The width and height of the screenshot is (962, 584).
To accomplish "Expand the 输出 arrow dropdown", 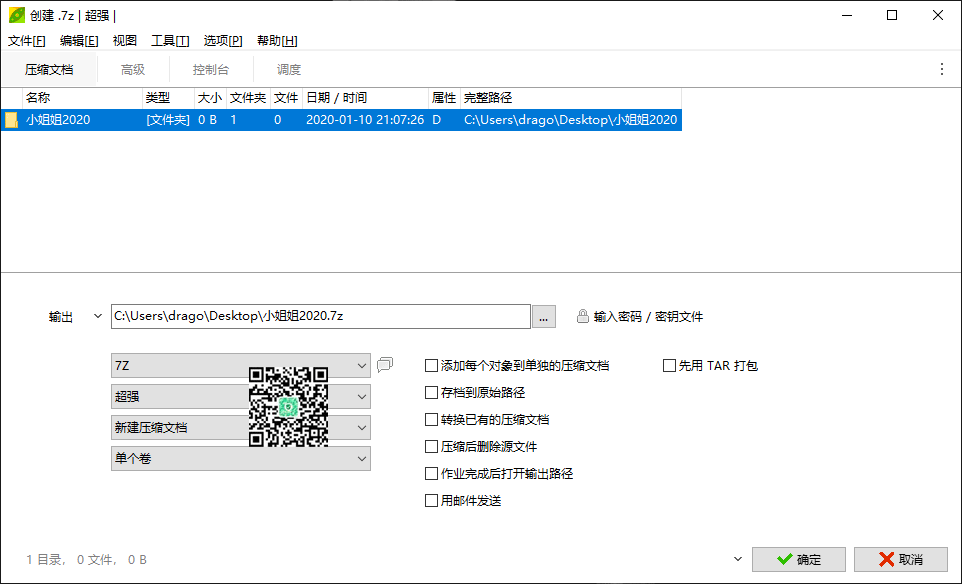I will click(98, 317).
